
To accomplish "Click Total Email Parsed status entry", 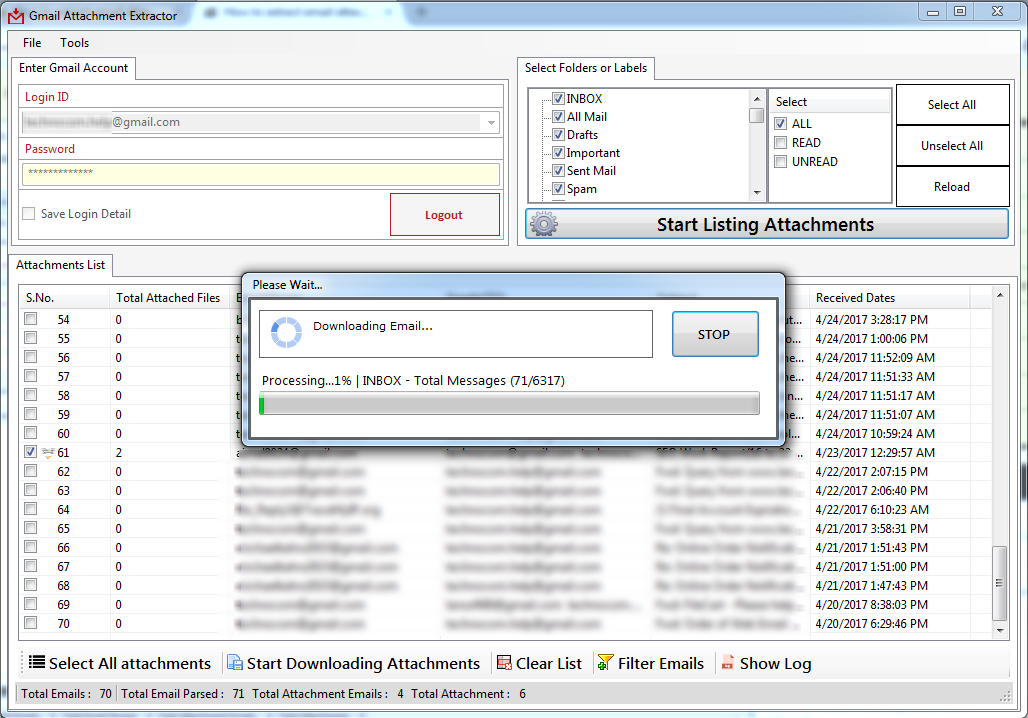I will point(182,694).
